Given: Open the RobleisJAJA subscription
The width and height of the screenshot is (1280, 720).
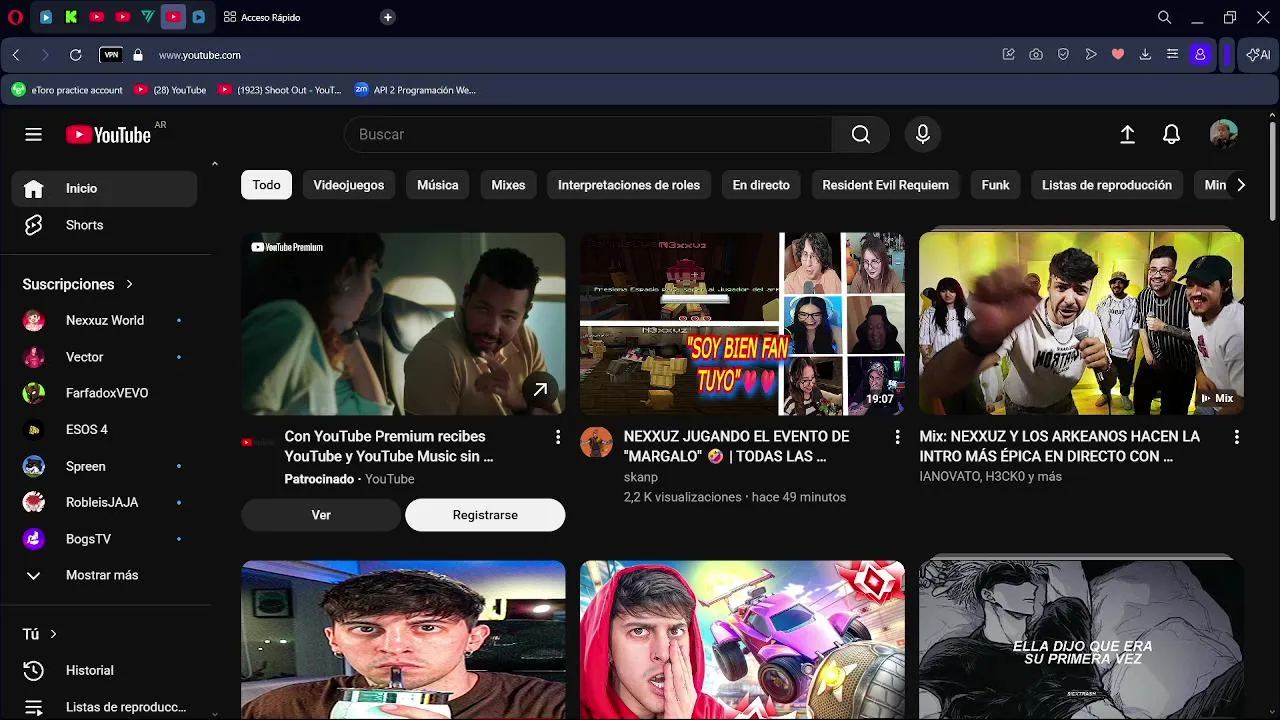Looking at the screenshot, I should click(105, 502).
